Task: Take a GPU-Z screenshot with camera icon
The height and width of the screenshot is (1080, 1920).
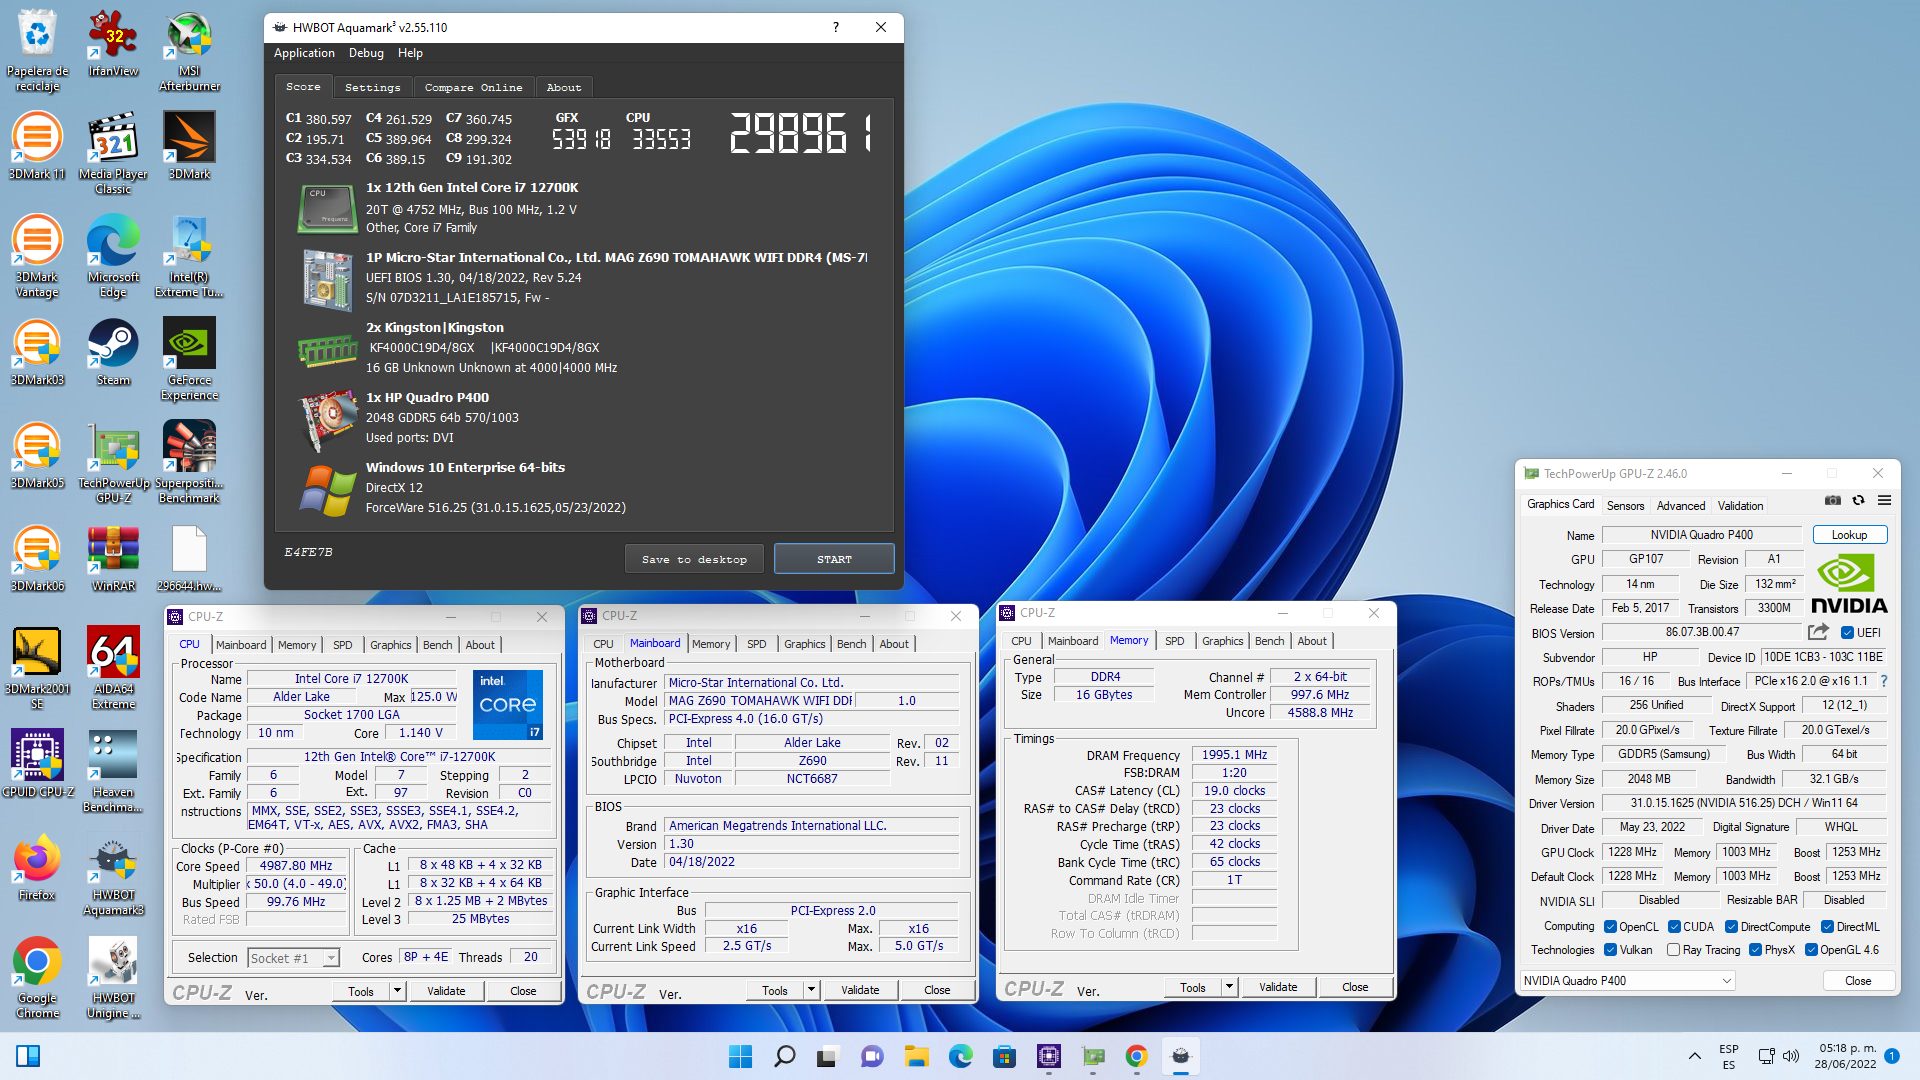Action: pyautogui.click(x=1832, y=500)
